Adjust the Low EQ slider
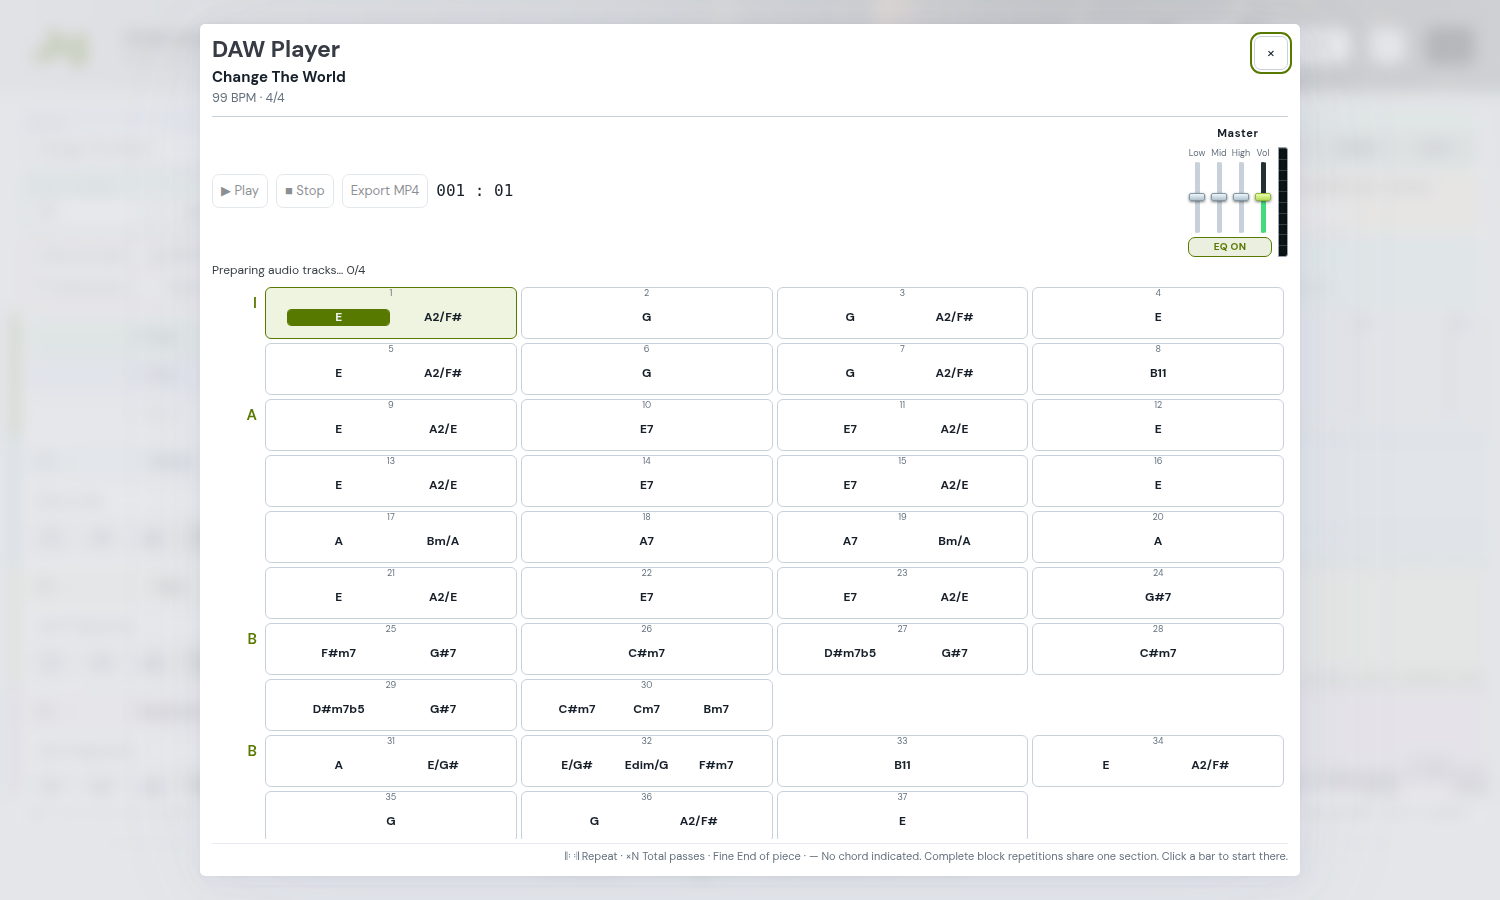The width and height of the screenshot is (1500, 900). [1197, 197]
